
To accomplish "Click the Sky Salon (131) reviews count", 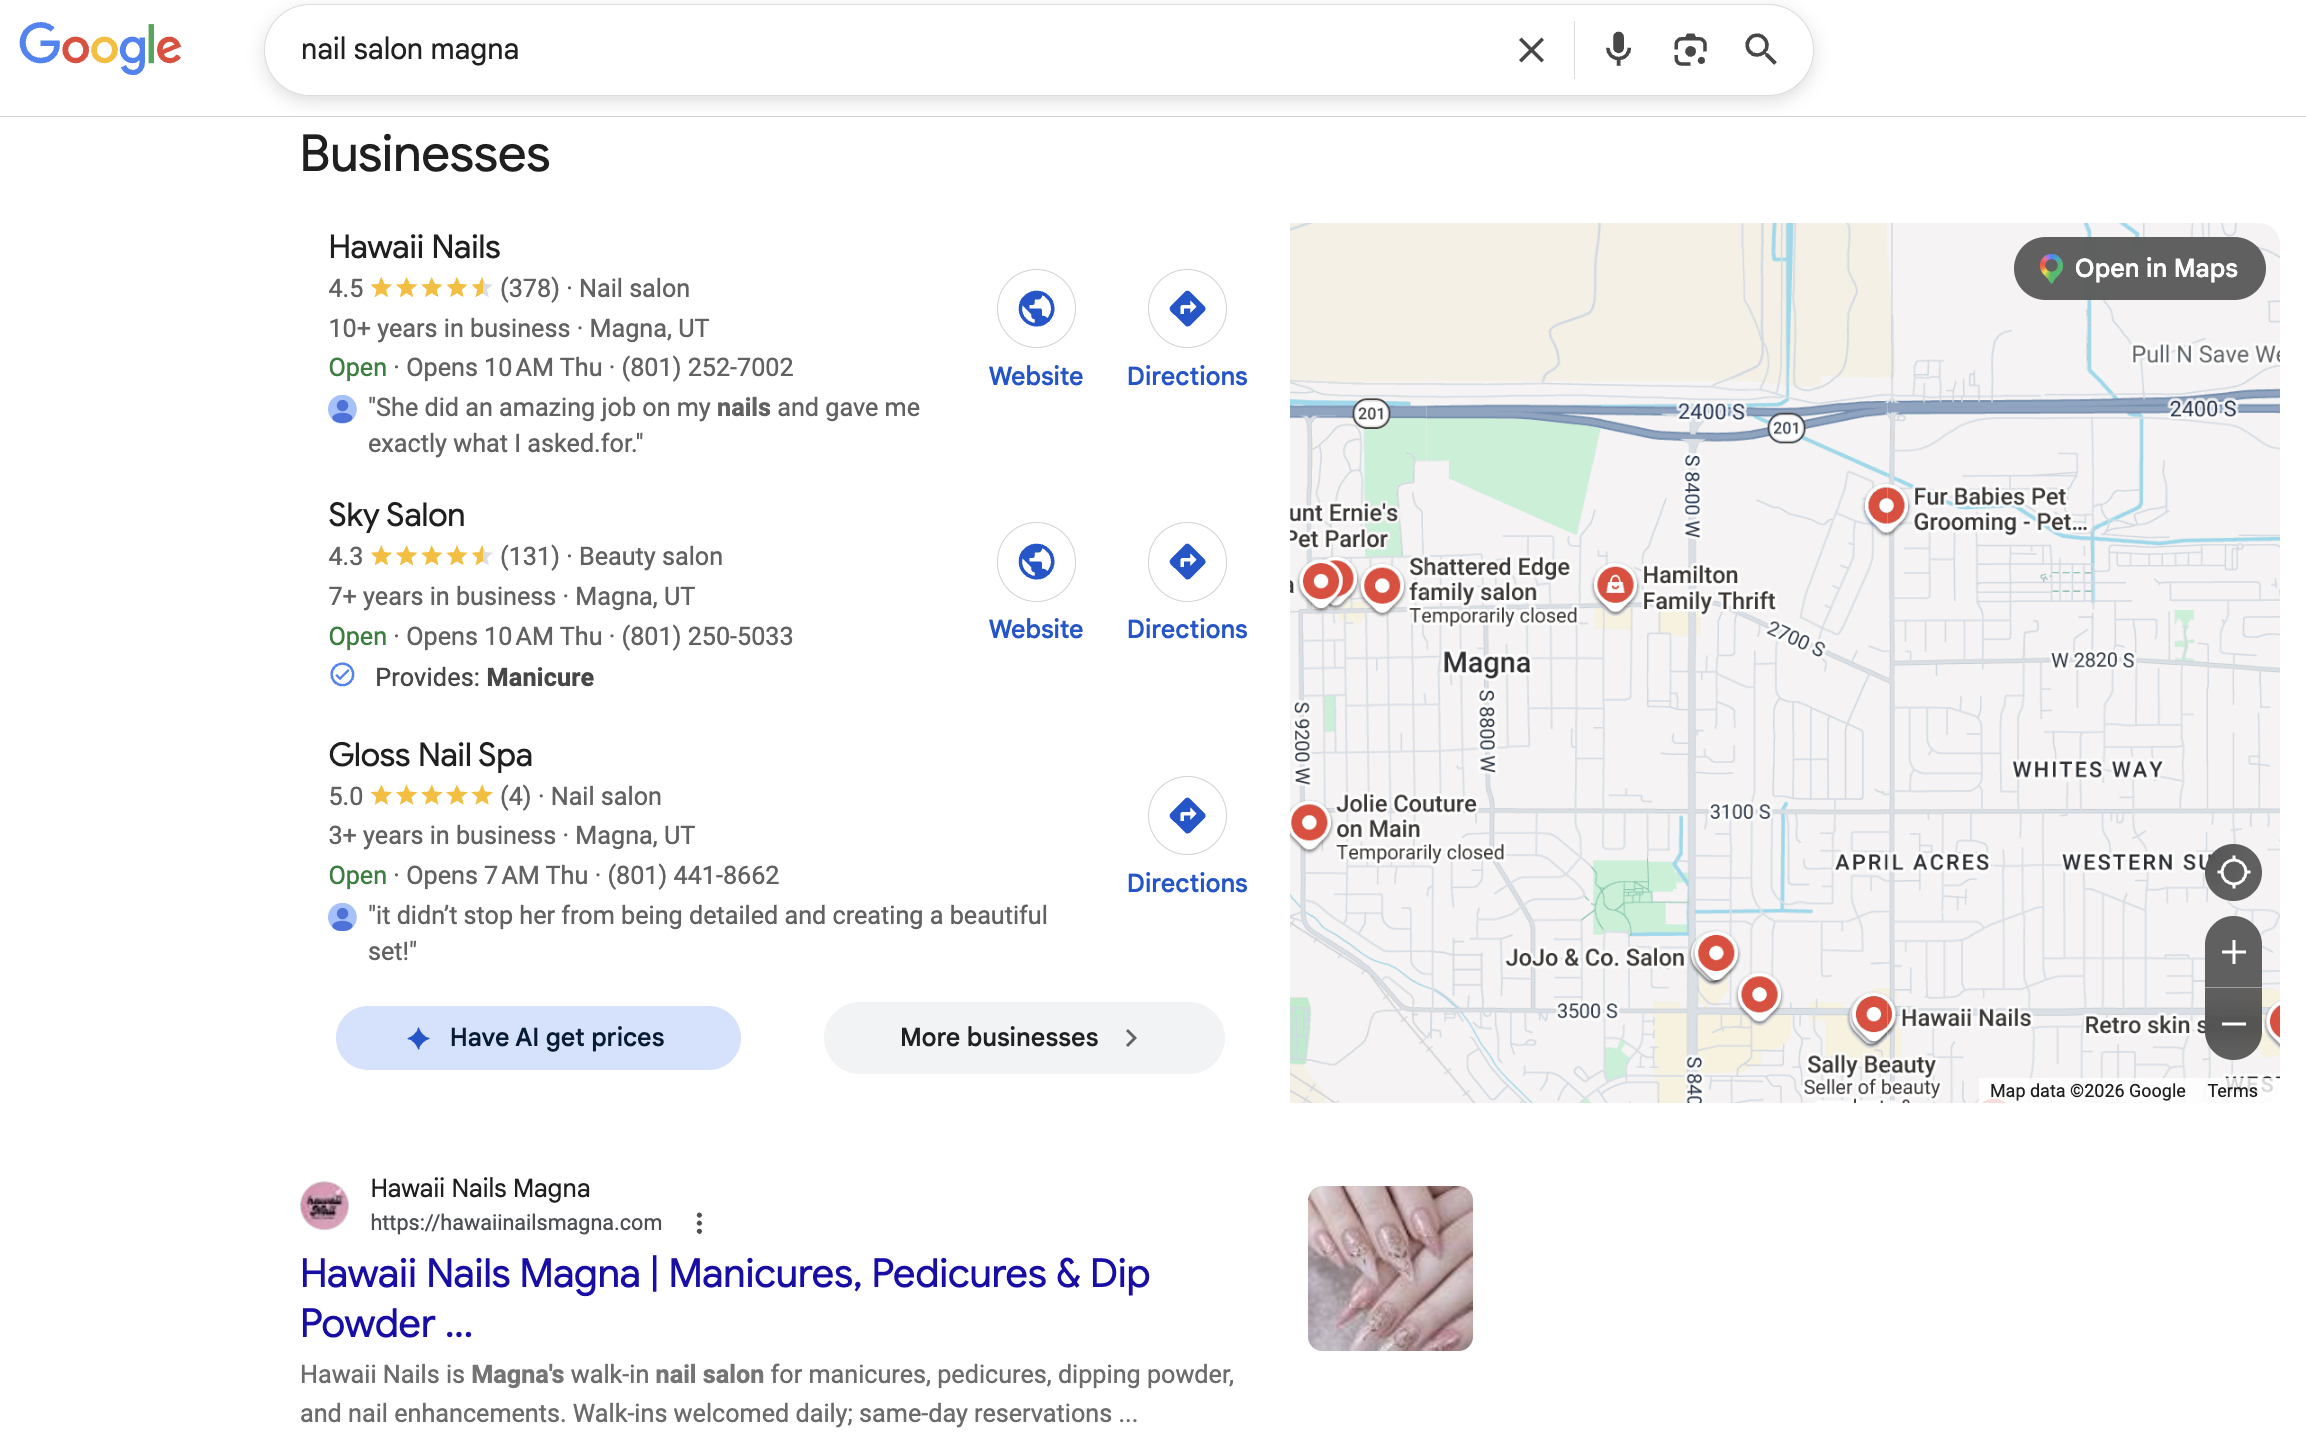I will tap(530, 556).
